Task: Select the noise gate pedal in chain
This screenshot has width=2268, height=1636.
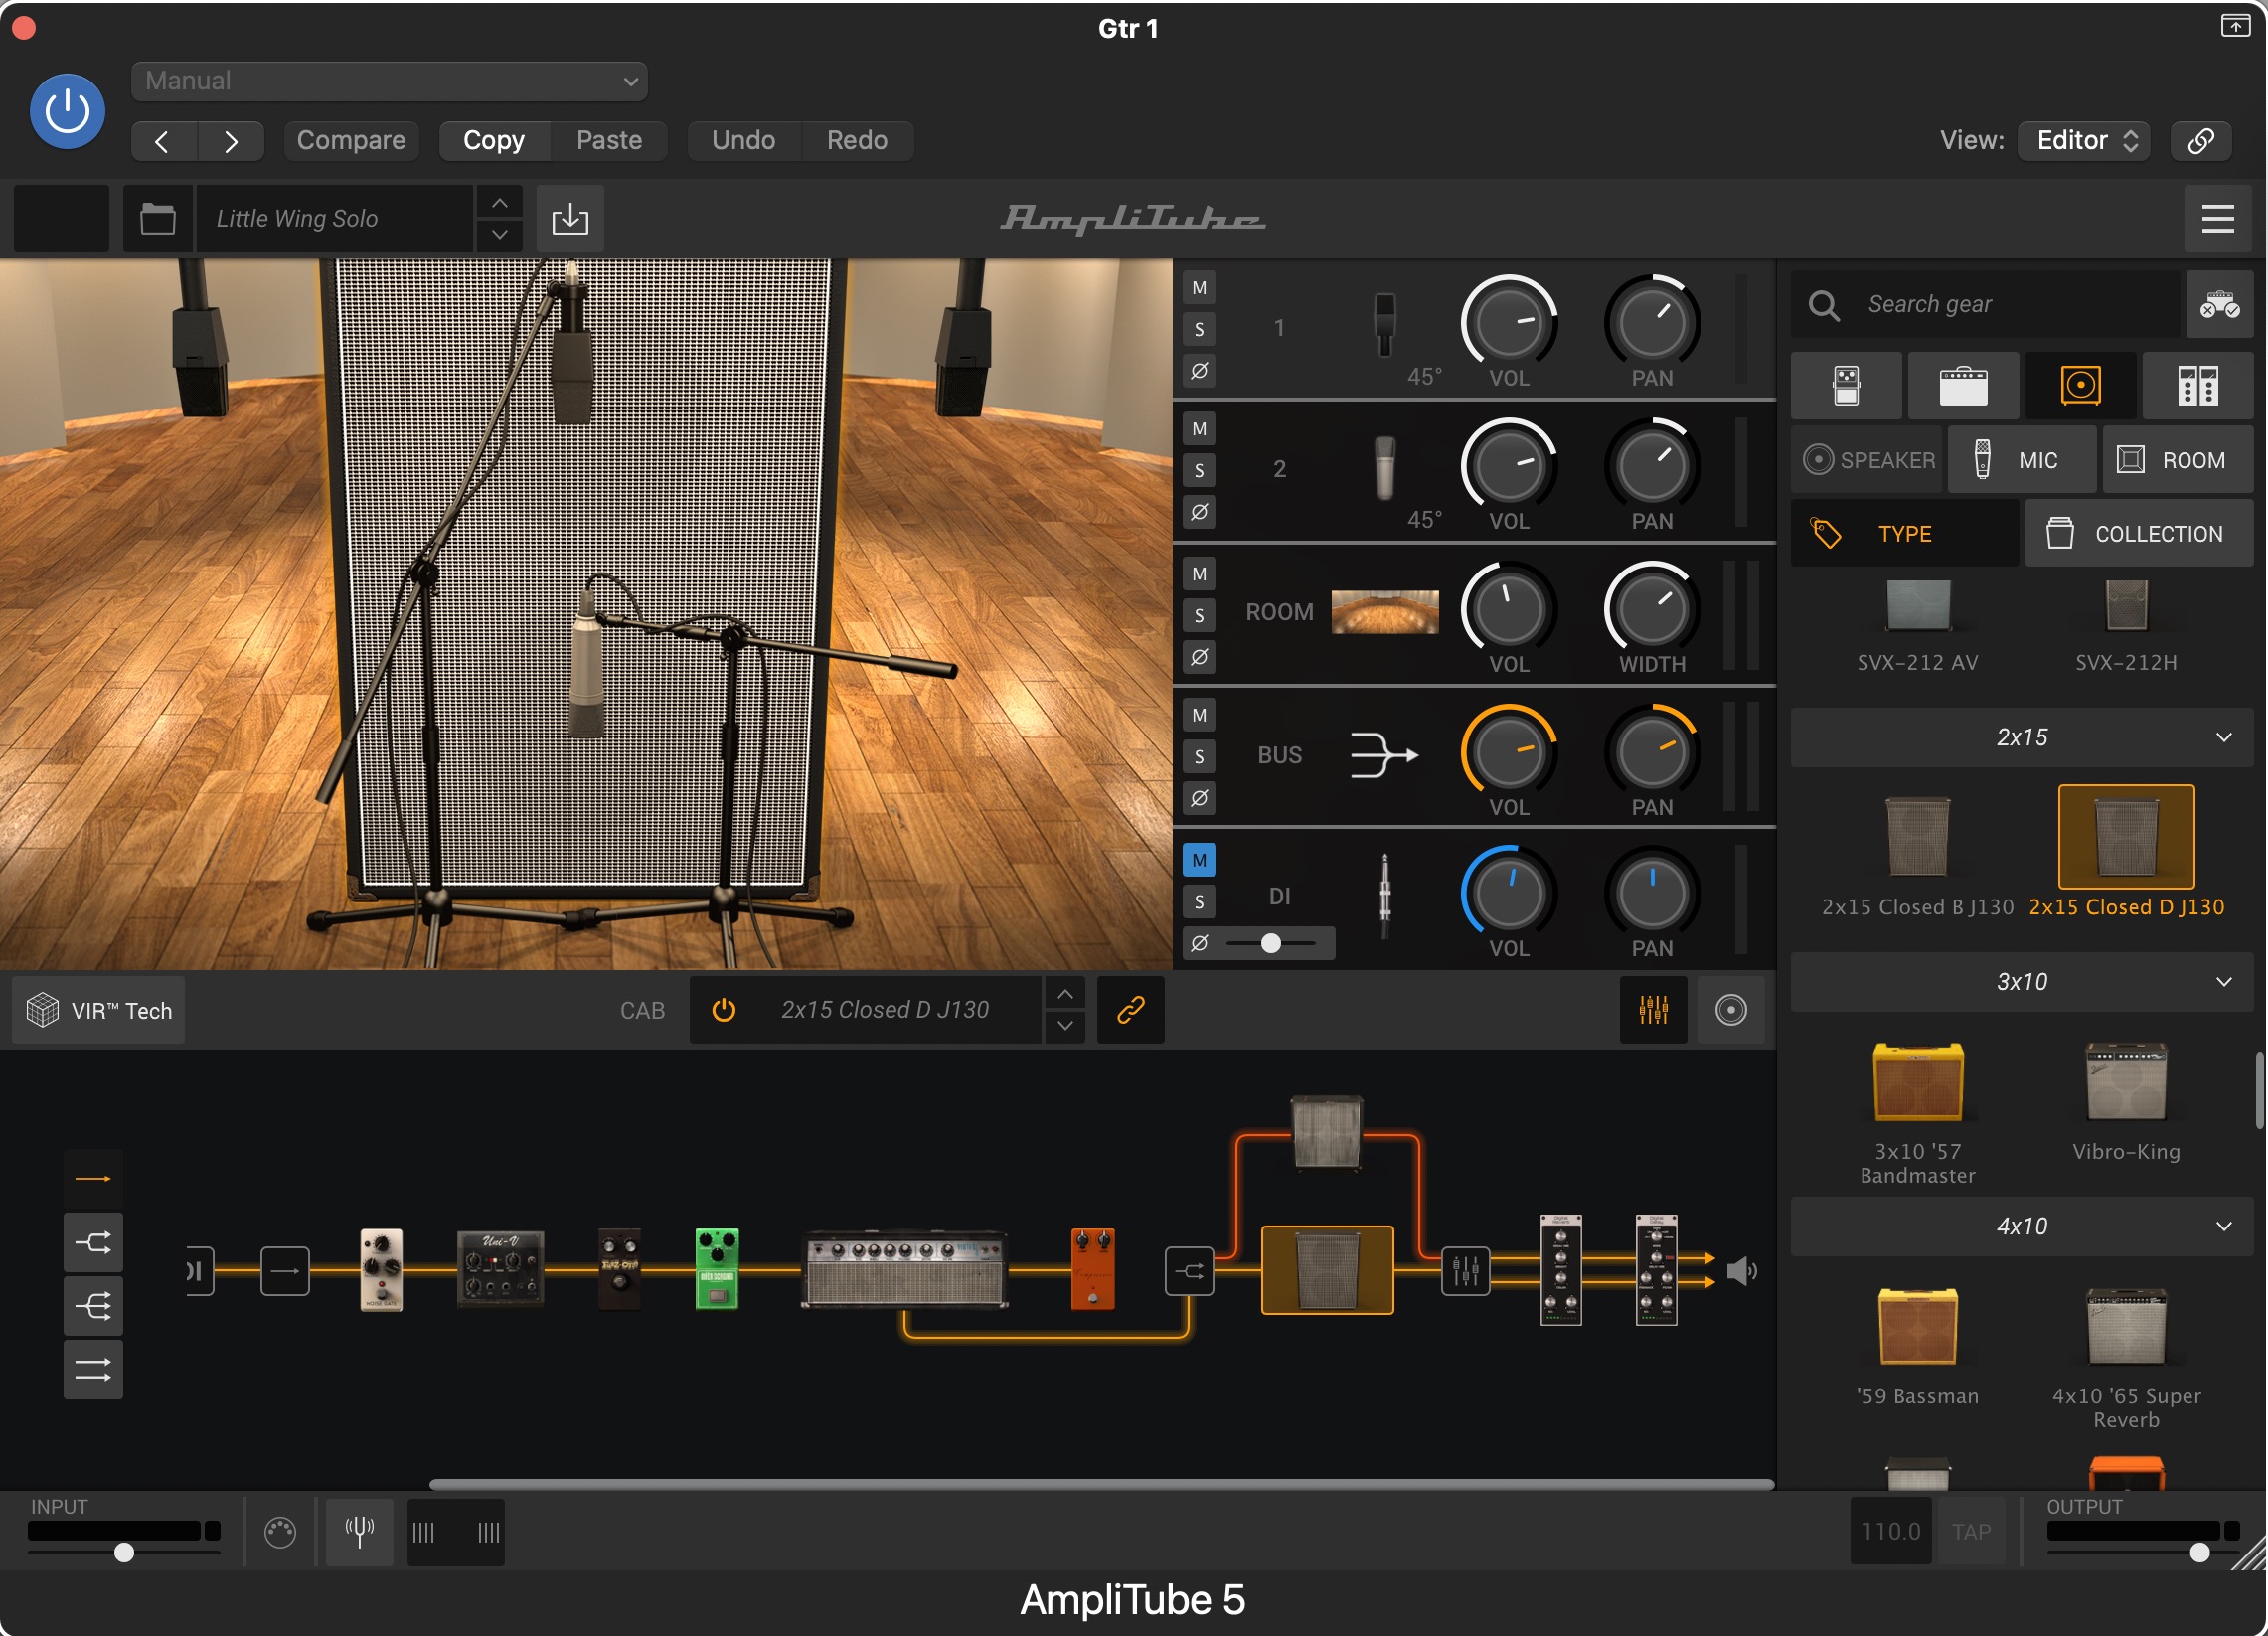Action: pyautogui.click(x=381, y=1269)
